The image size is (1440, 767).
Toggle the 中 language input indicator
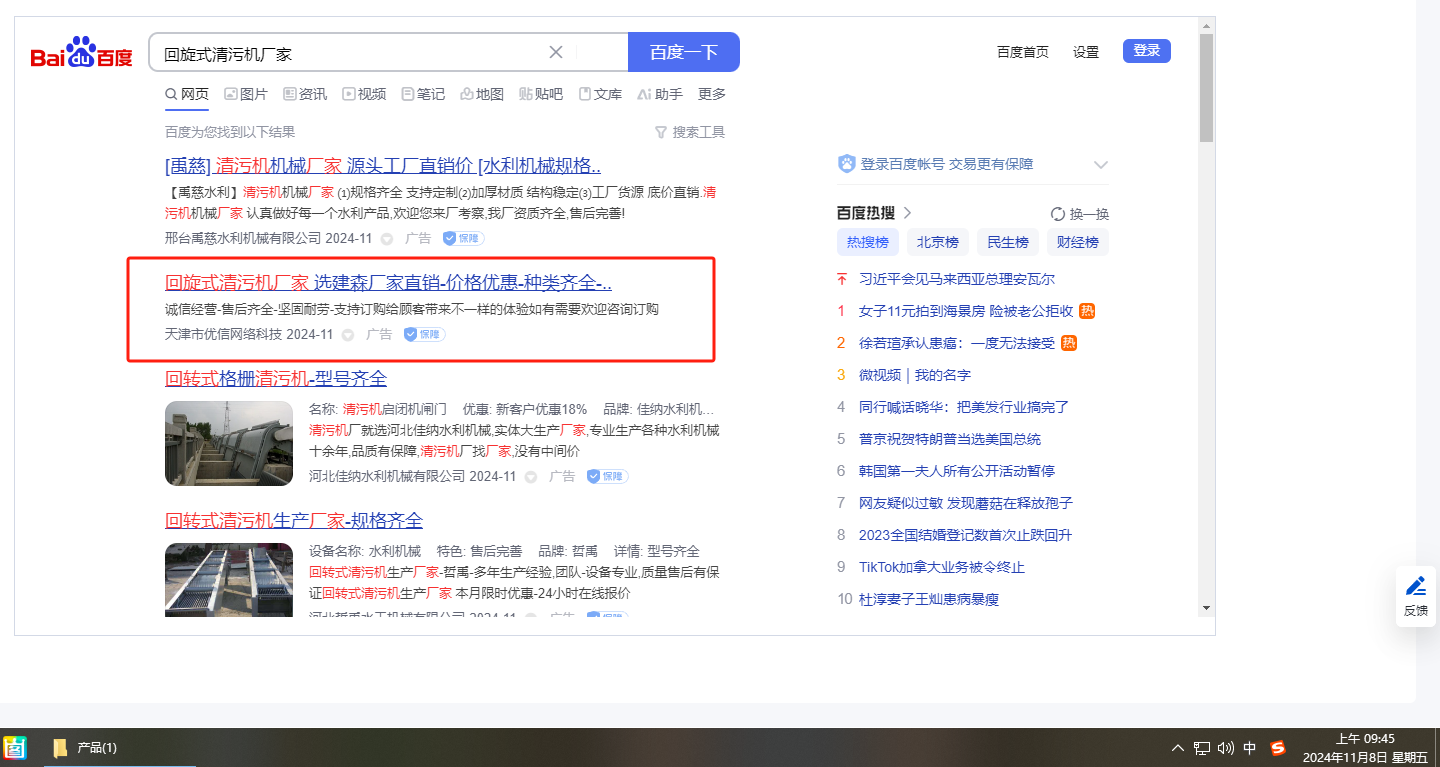tap(1250, 748)
